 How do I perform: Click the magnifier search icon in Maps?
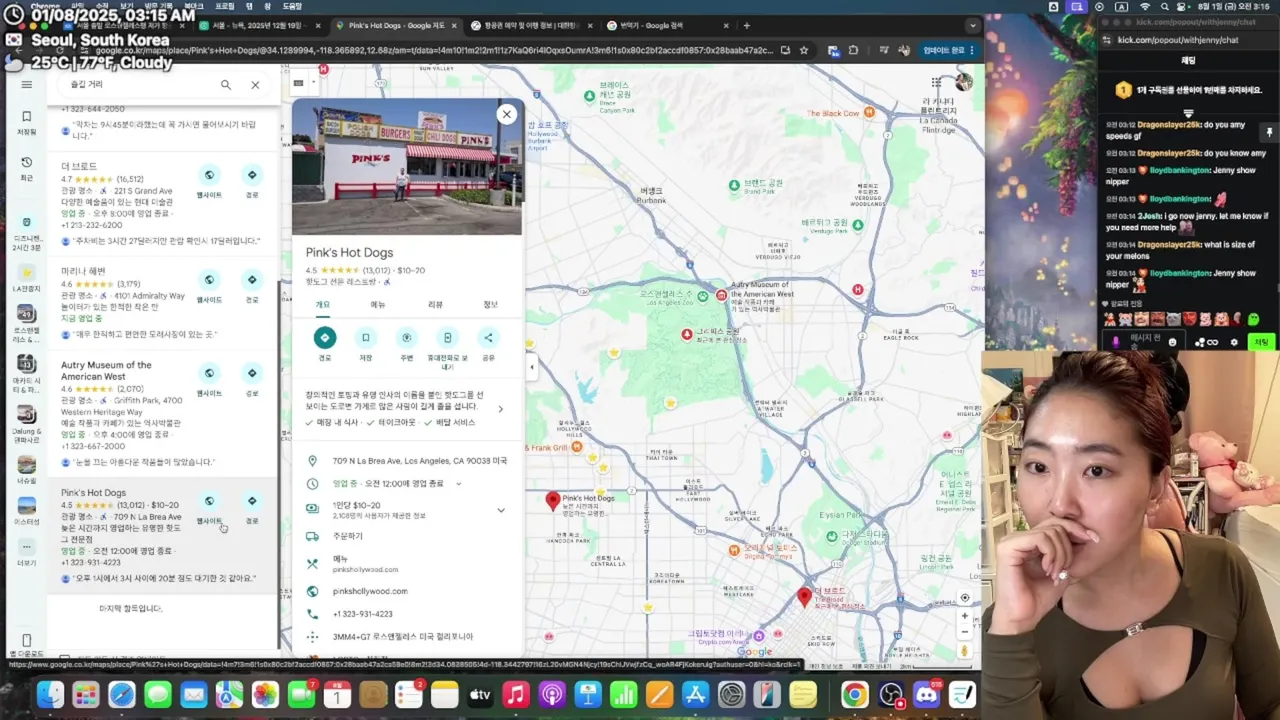pyautogui.click(x=226, y=85)
